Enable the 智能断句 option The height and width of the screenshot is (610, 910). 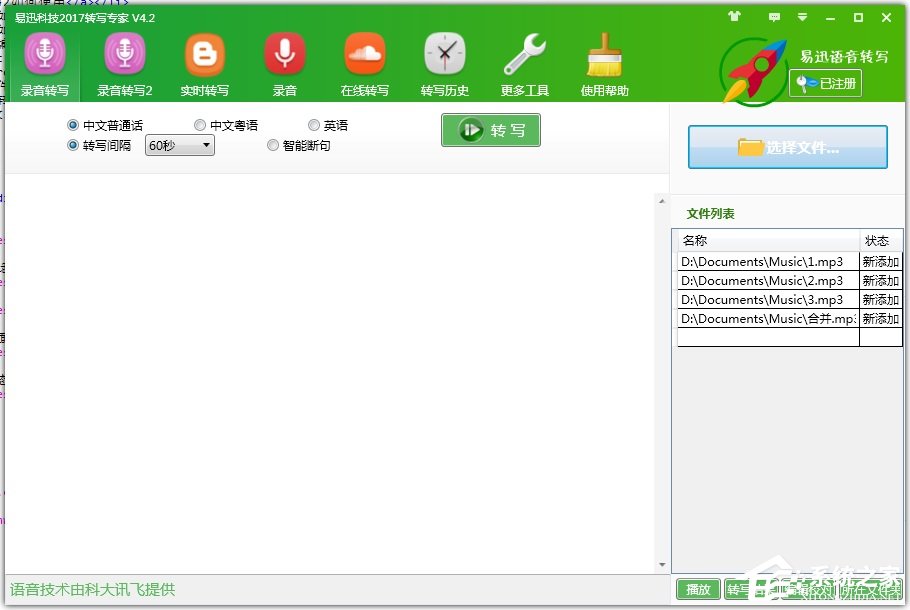[x=273, y=145]
